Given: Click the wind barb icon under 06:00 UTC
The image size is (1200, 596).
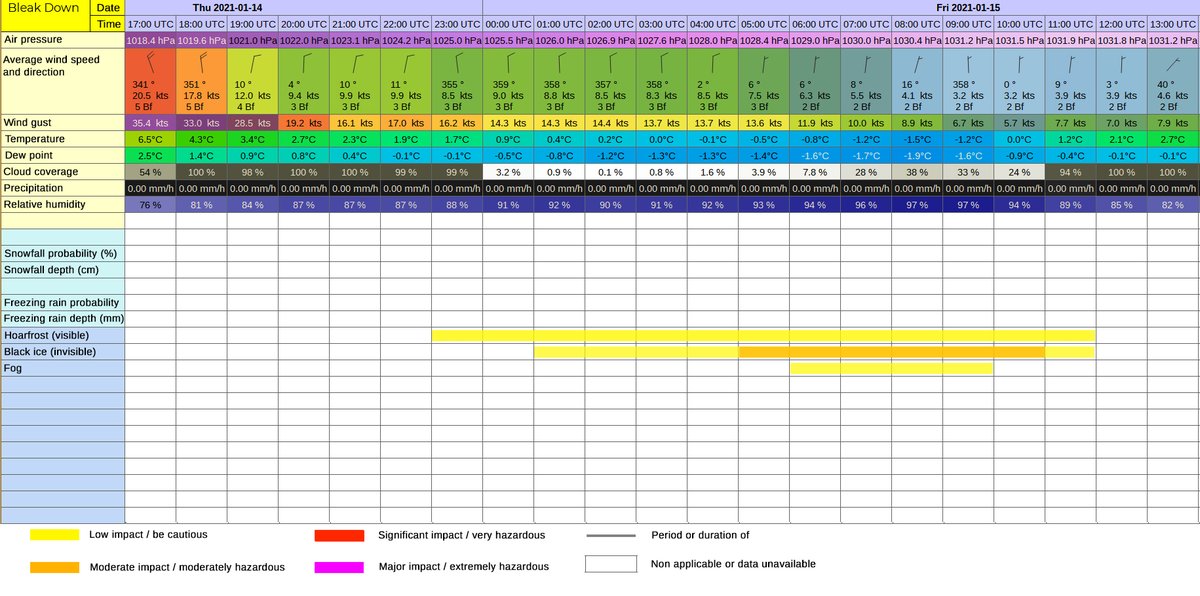Looking at the screenshot, I should click(815, 66).
